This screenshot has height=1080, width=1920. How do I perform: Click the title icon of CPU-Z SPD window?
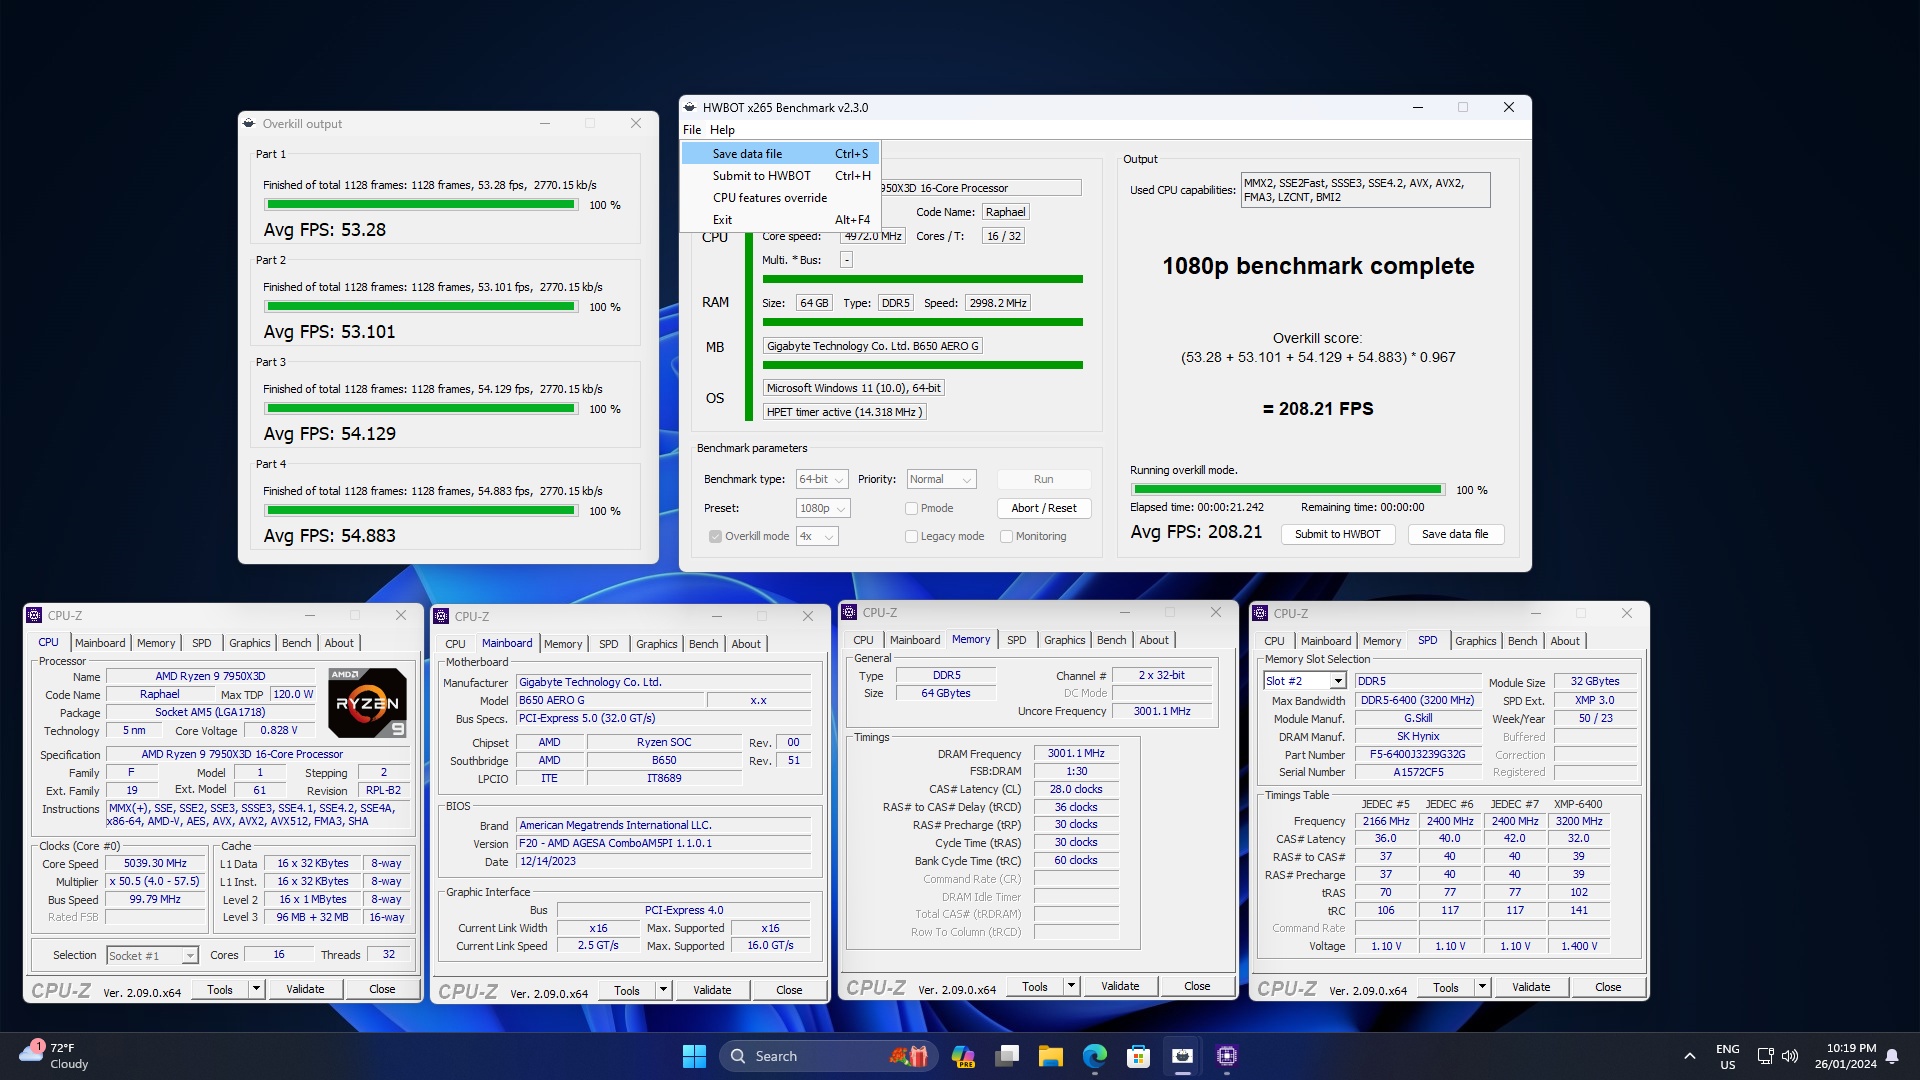click(x=1261, y=614)
